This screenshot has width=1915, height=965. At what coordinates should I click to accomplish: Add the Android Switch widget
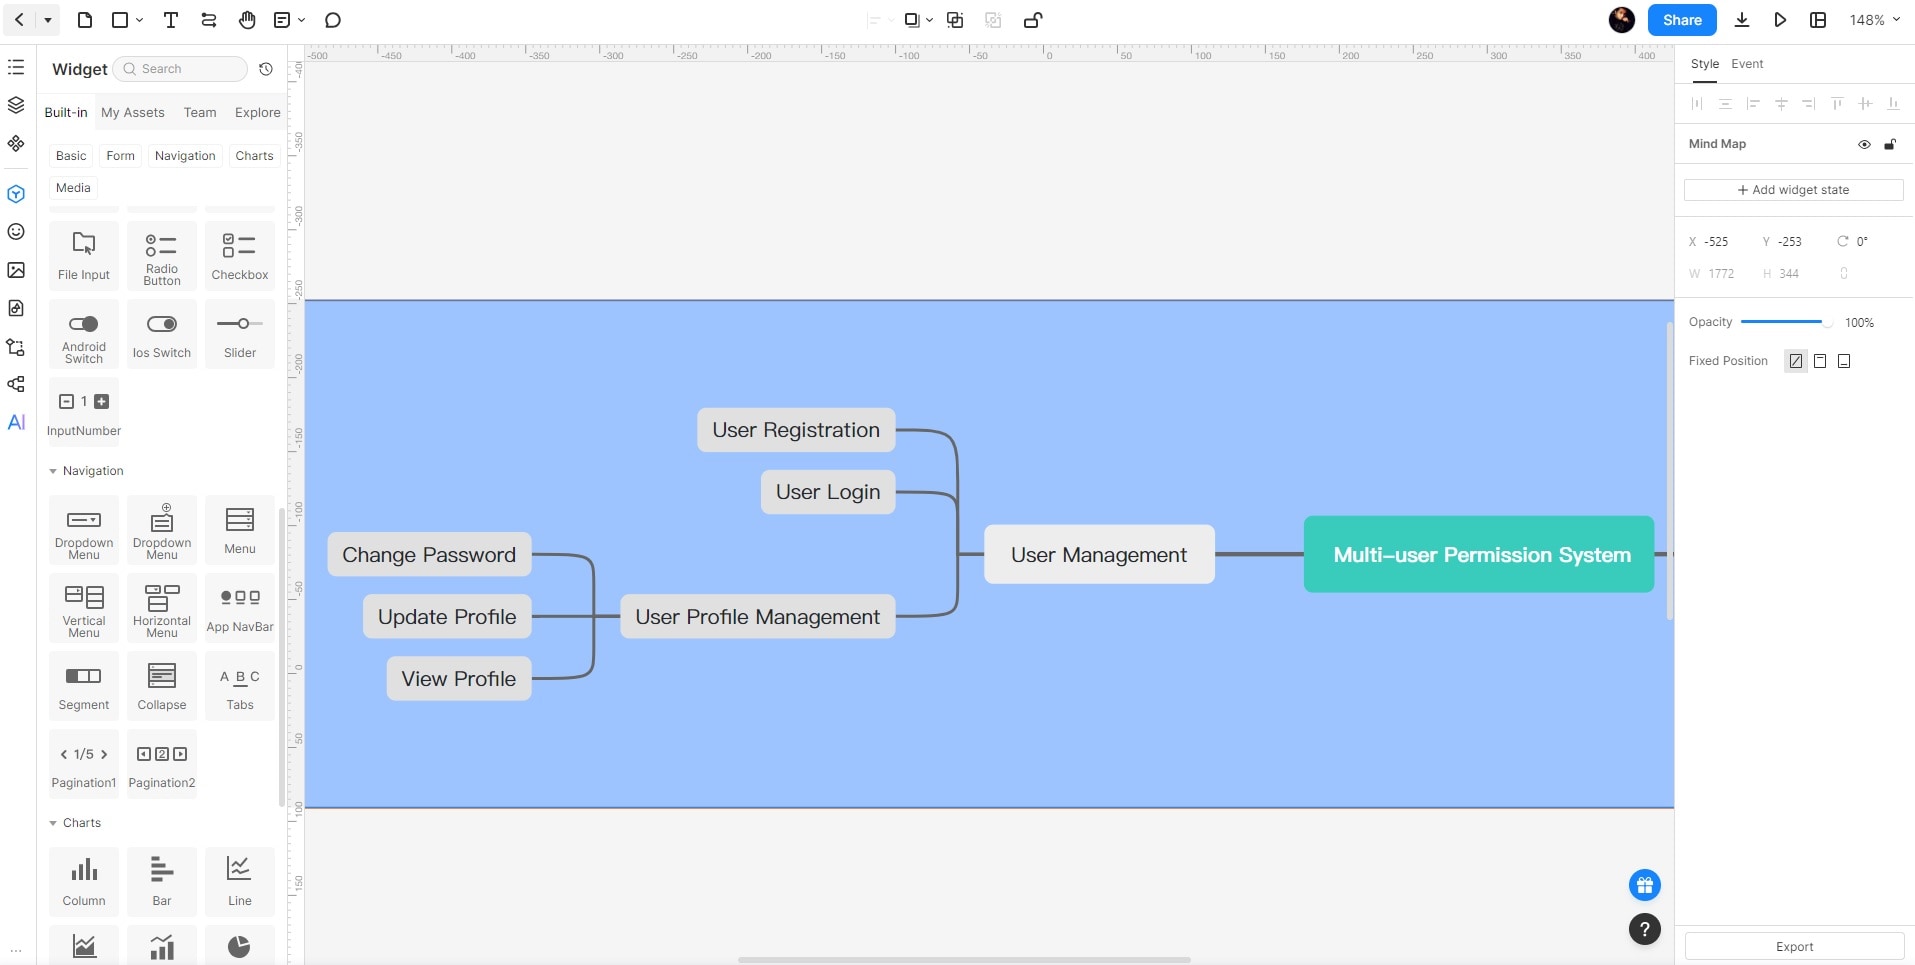84,334
